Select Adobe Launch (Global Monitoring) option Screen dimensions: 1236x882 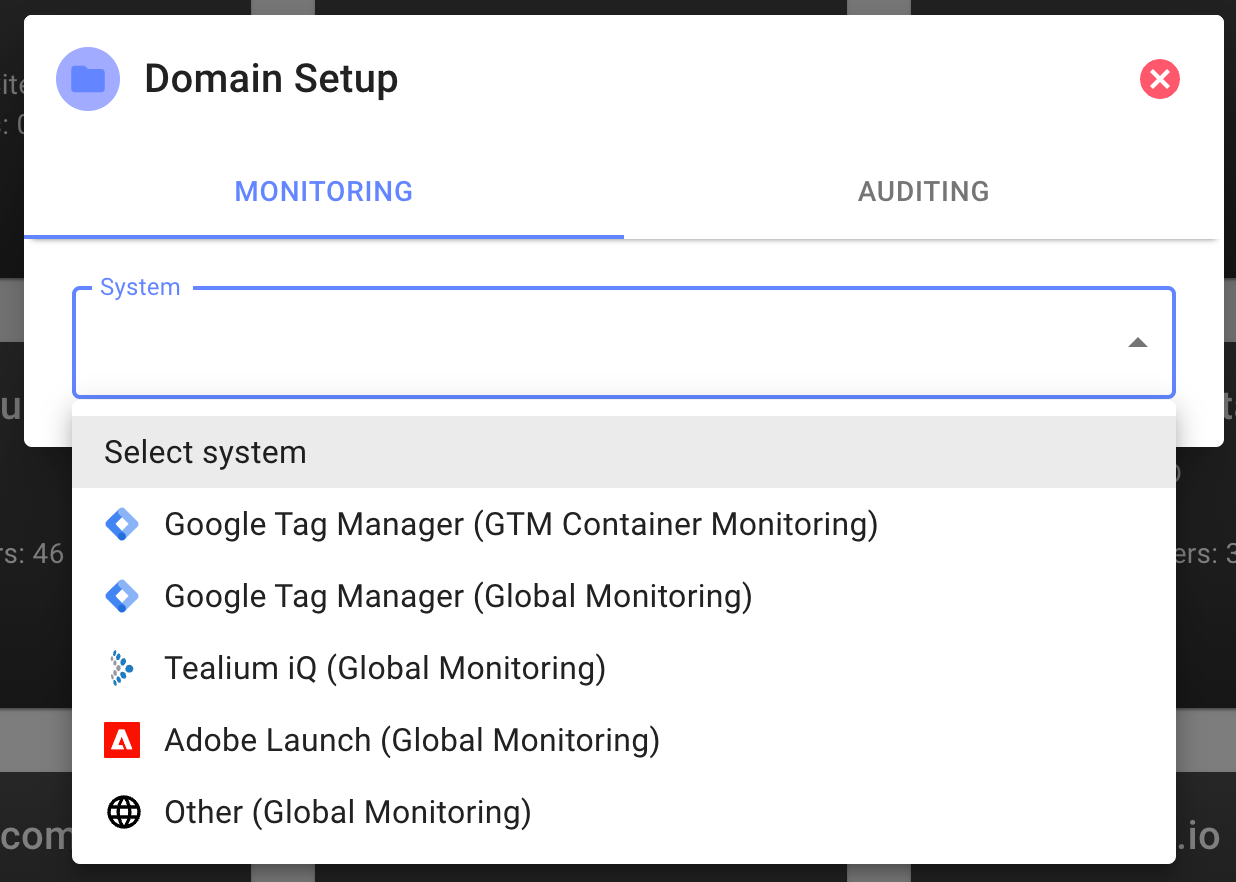click(x=412, y=740)
